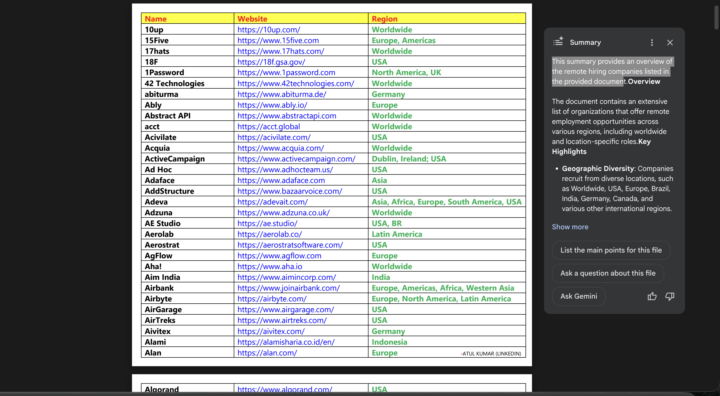This screenshot has width=720, height=396.
Task: Open the https://alamisharia.co.id/en/ link
Action: coord(286,342)
